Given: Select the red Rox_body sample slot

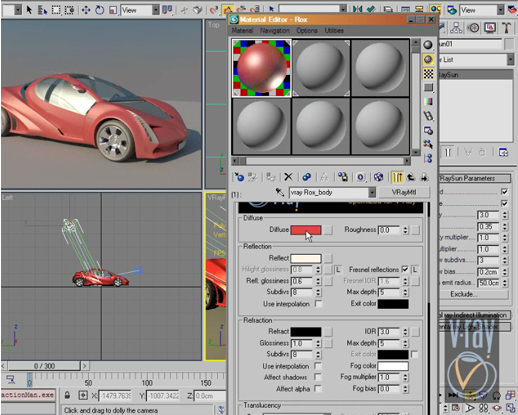Looking at the screenshot, I should point(262,68).
